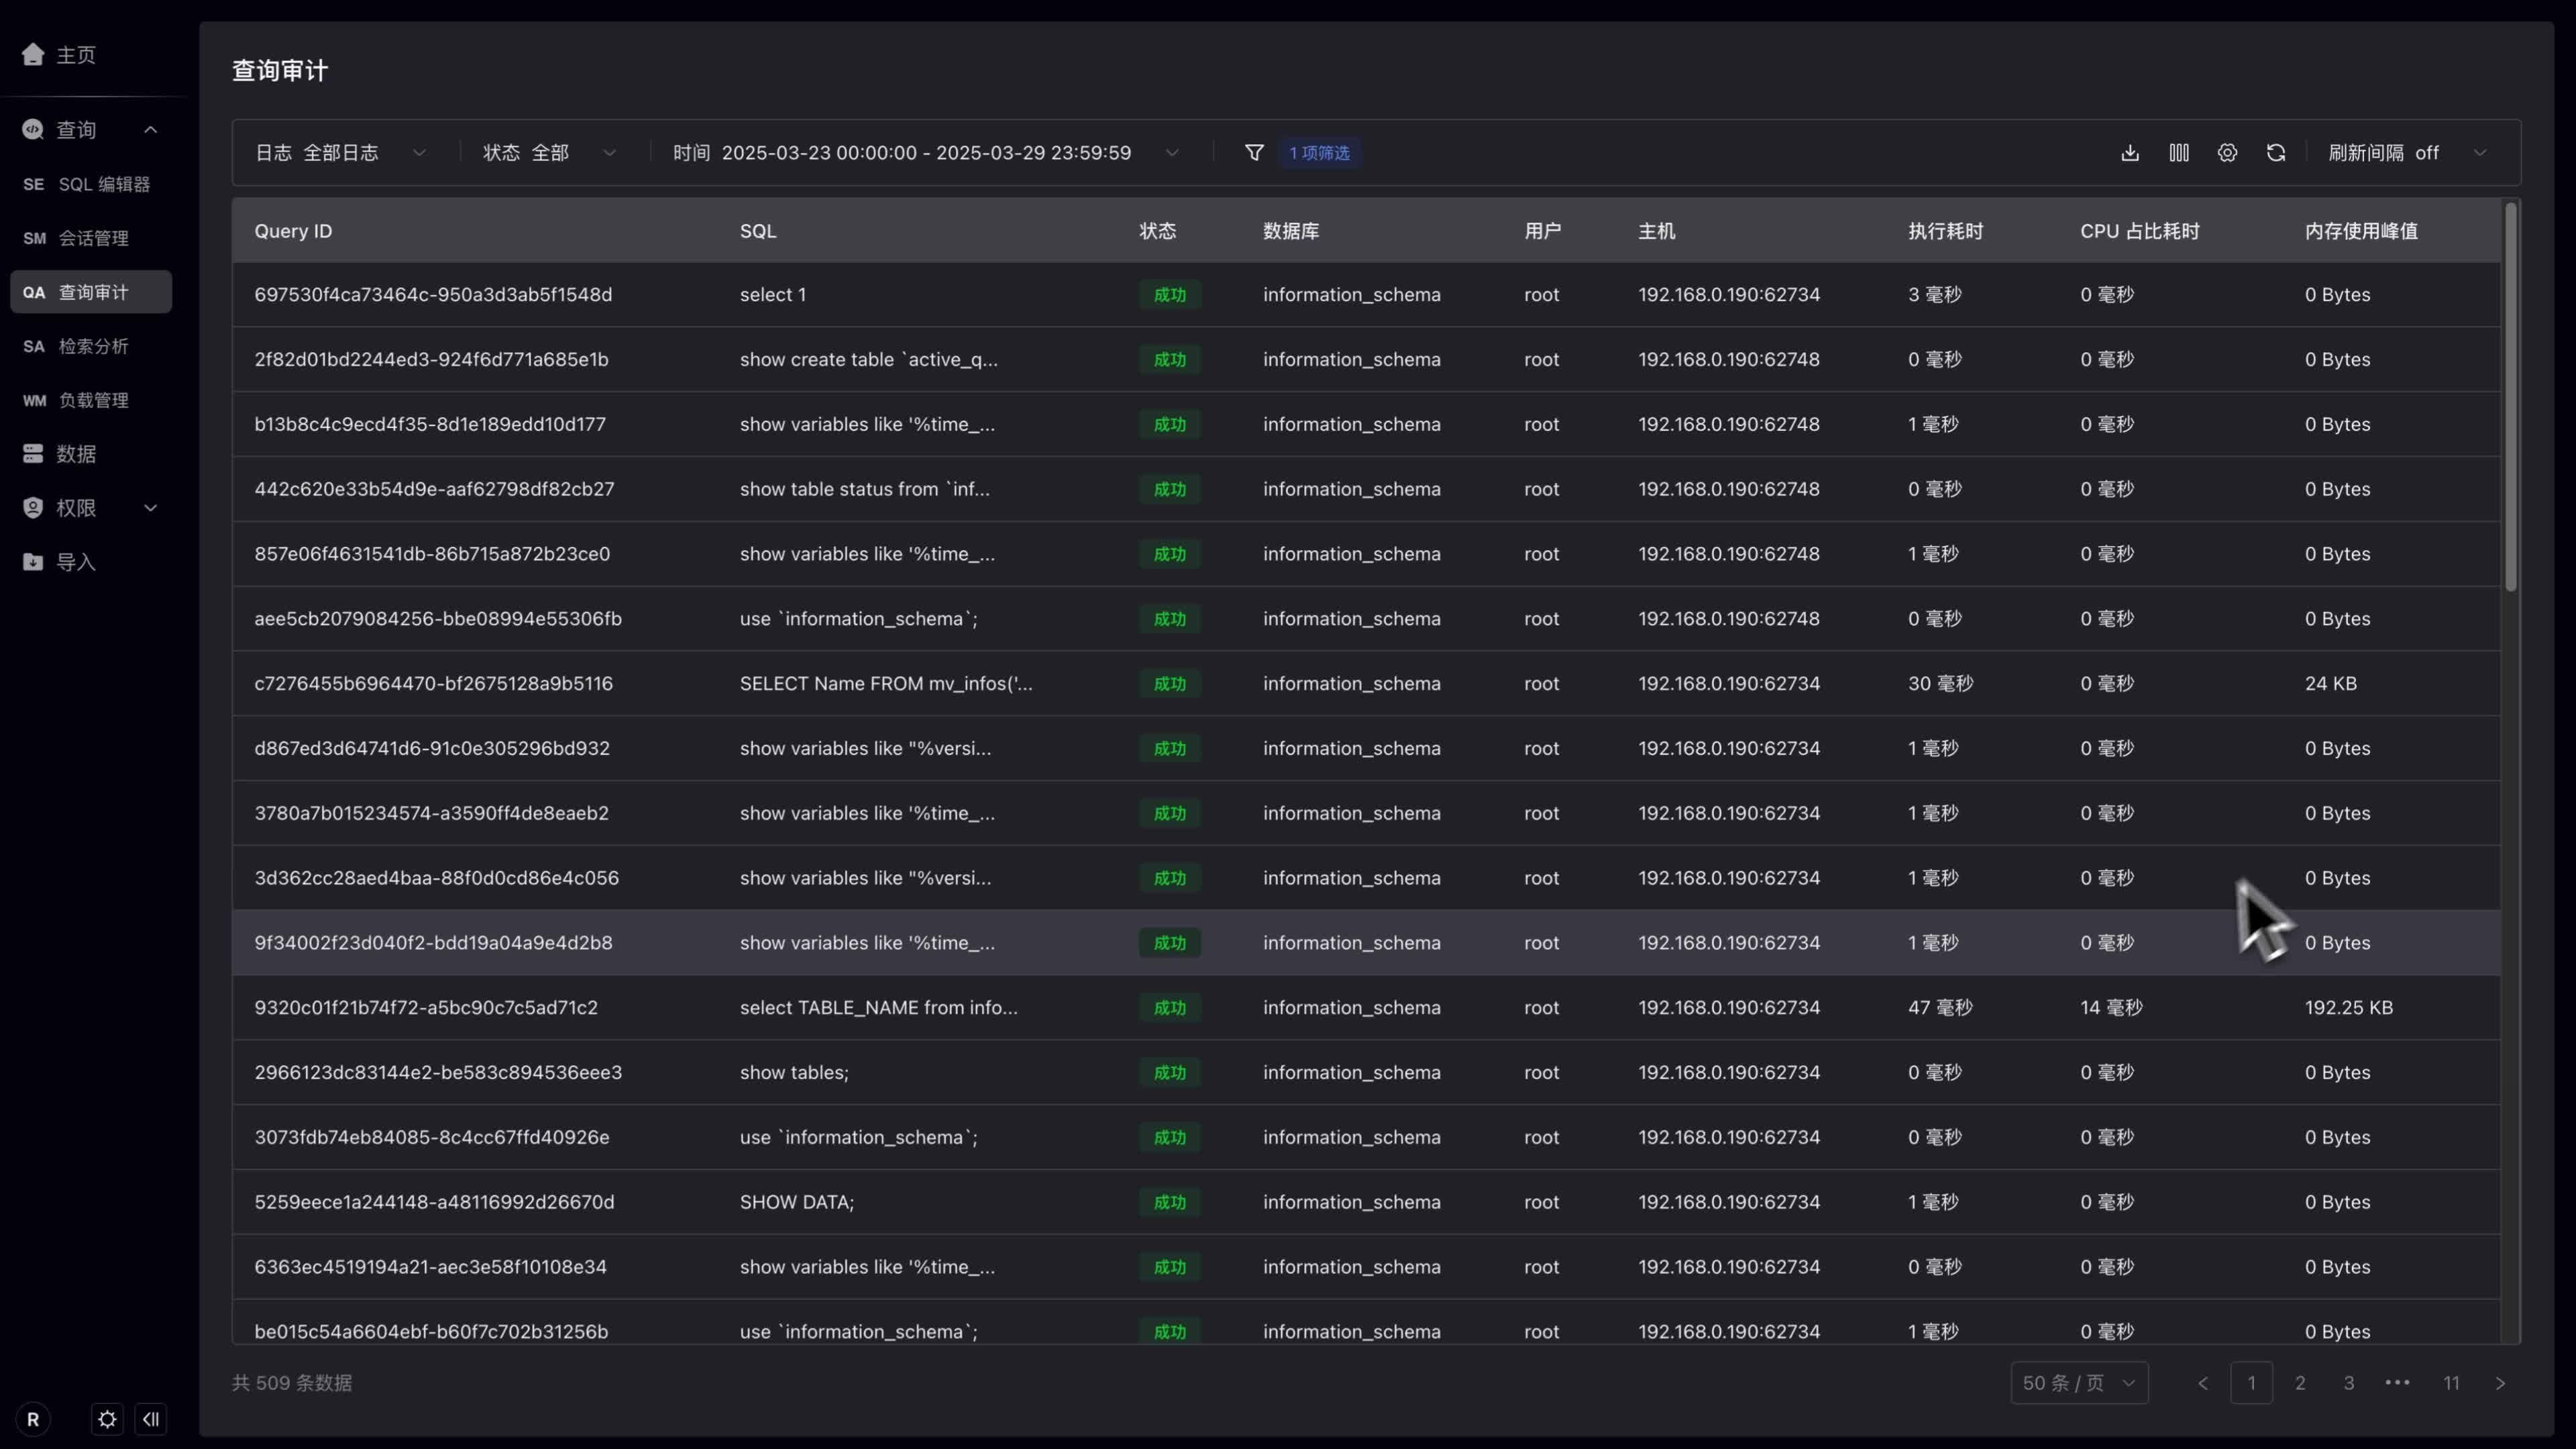Change the 50 条/页 page size
Viewport: 2576px width, 1449px height.
(2079, 1383)
